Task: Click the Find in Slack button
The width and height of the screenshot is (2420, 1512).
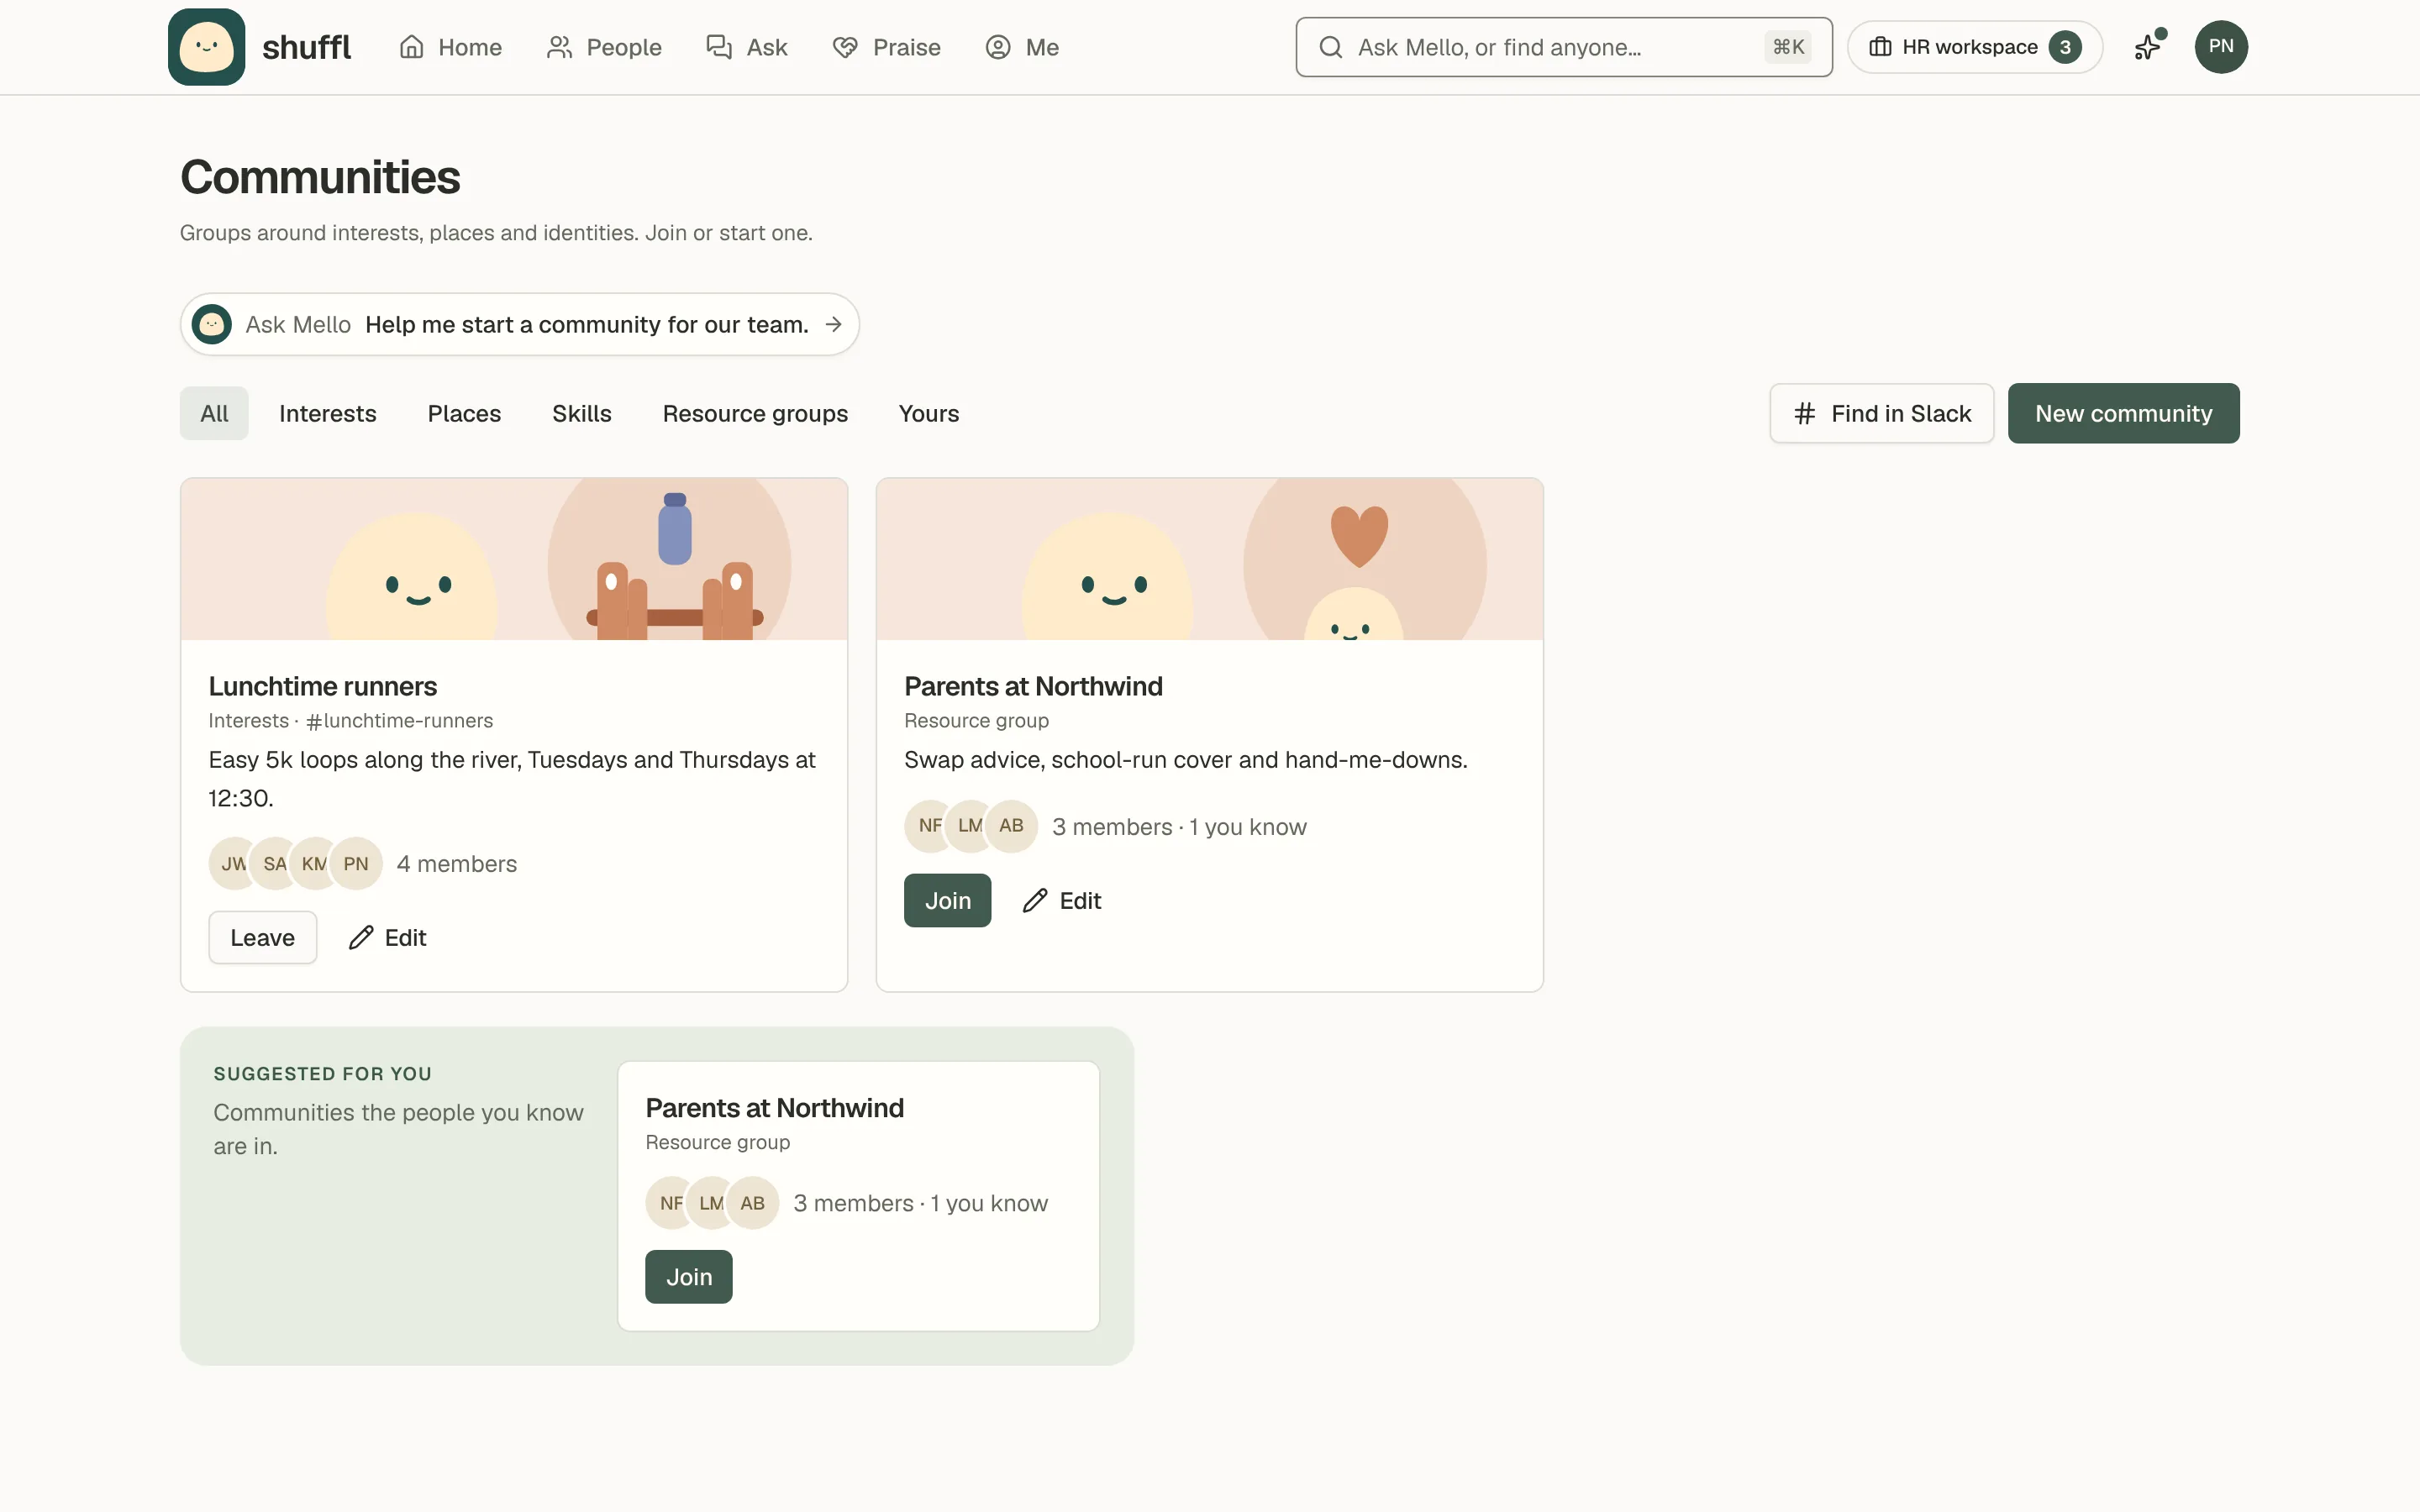Action: (x=1882, y=413)
